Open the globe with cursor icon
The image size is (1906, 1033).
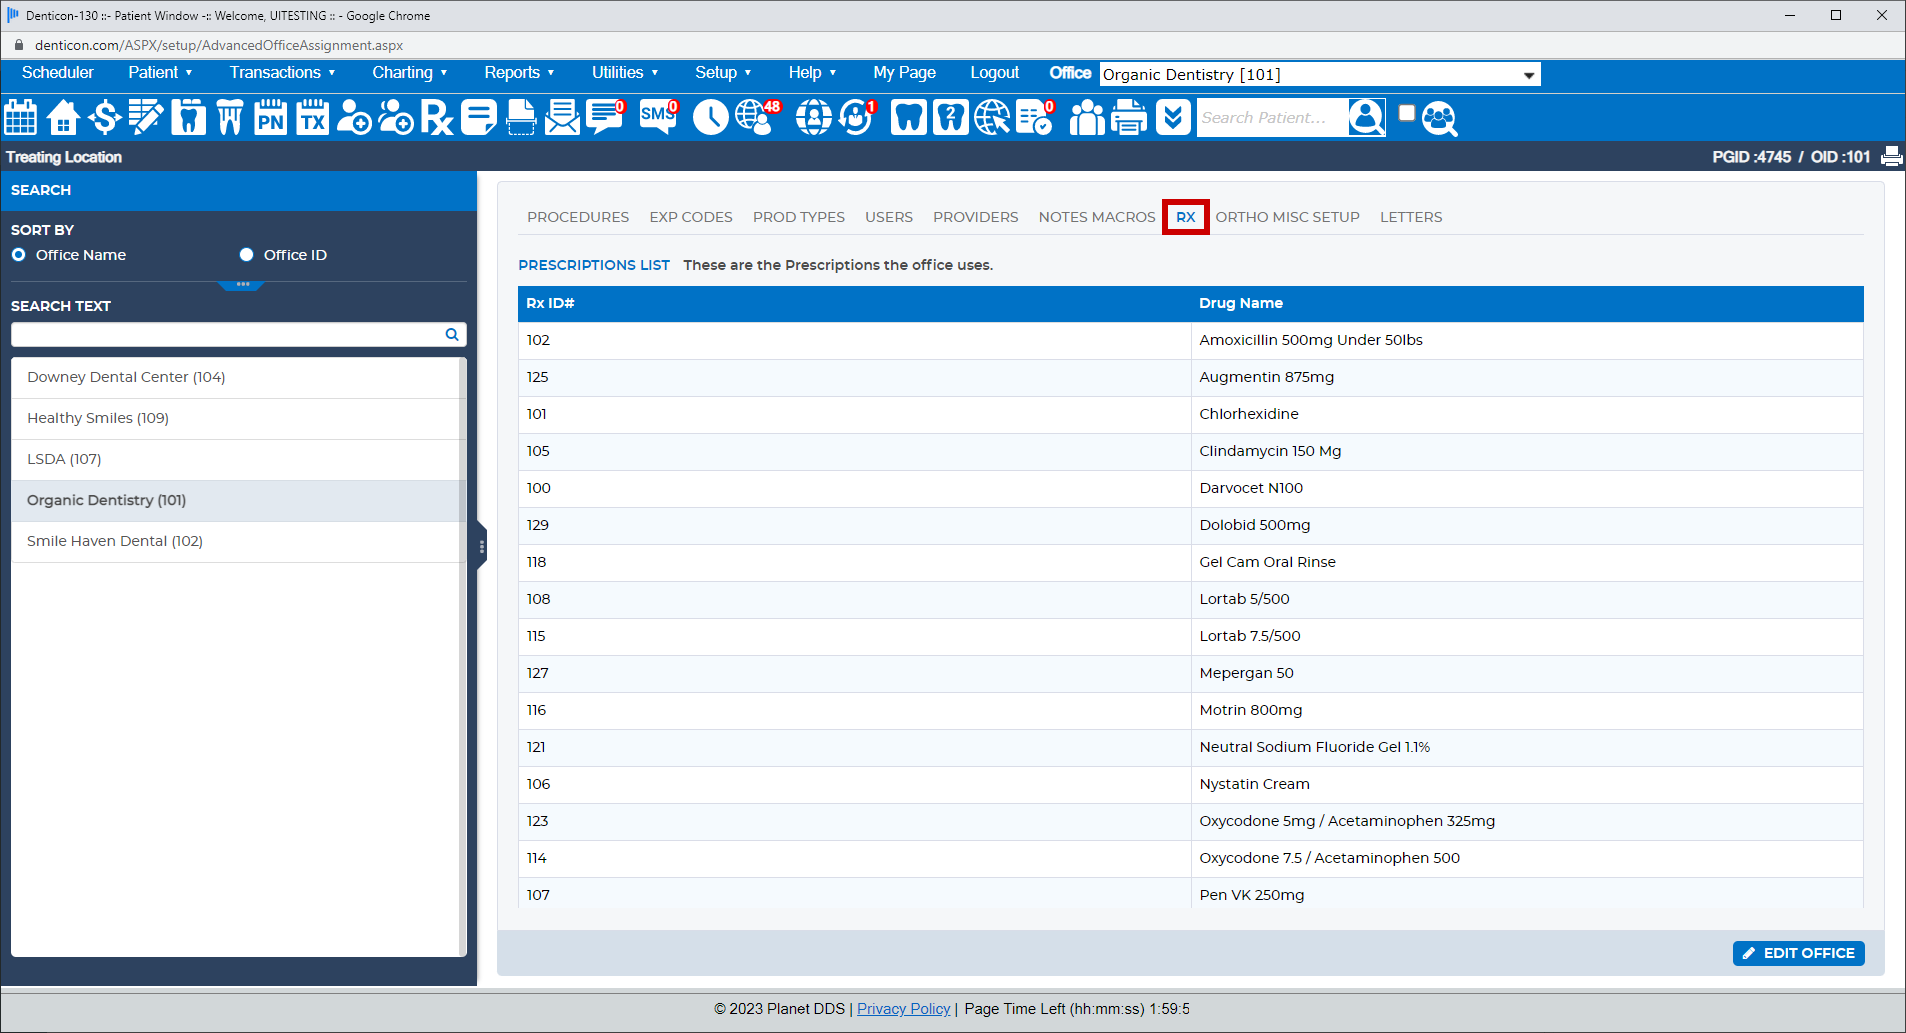click(x=993, y=118)
